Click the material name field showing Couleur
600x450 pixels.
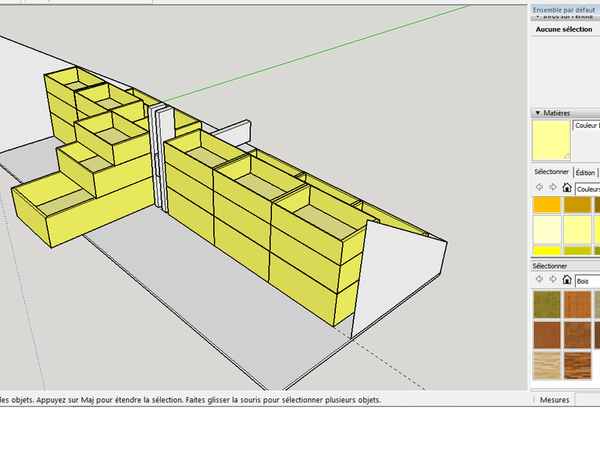pos(586,127)
